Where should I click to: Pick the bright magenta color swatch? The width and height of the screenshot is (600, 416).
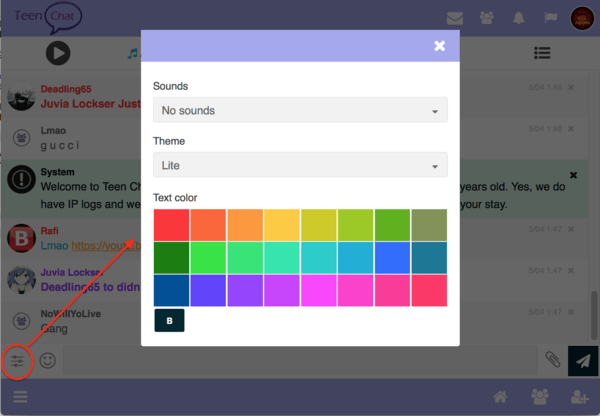319,290
